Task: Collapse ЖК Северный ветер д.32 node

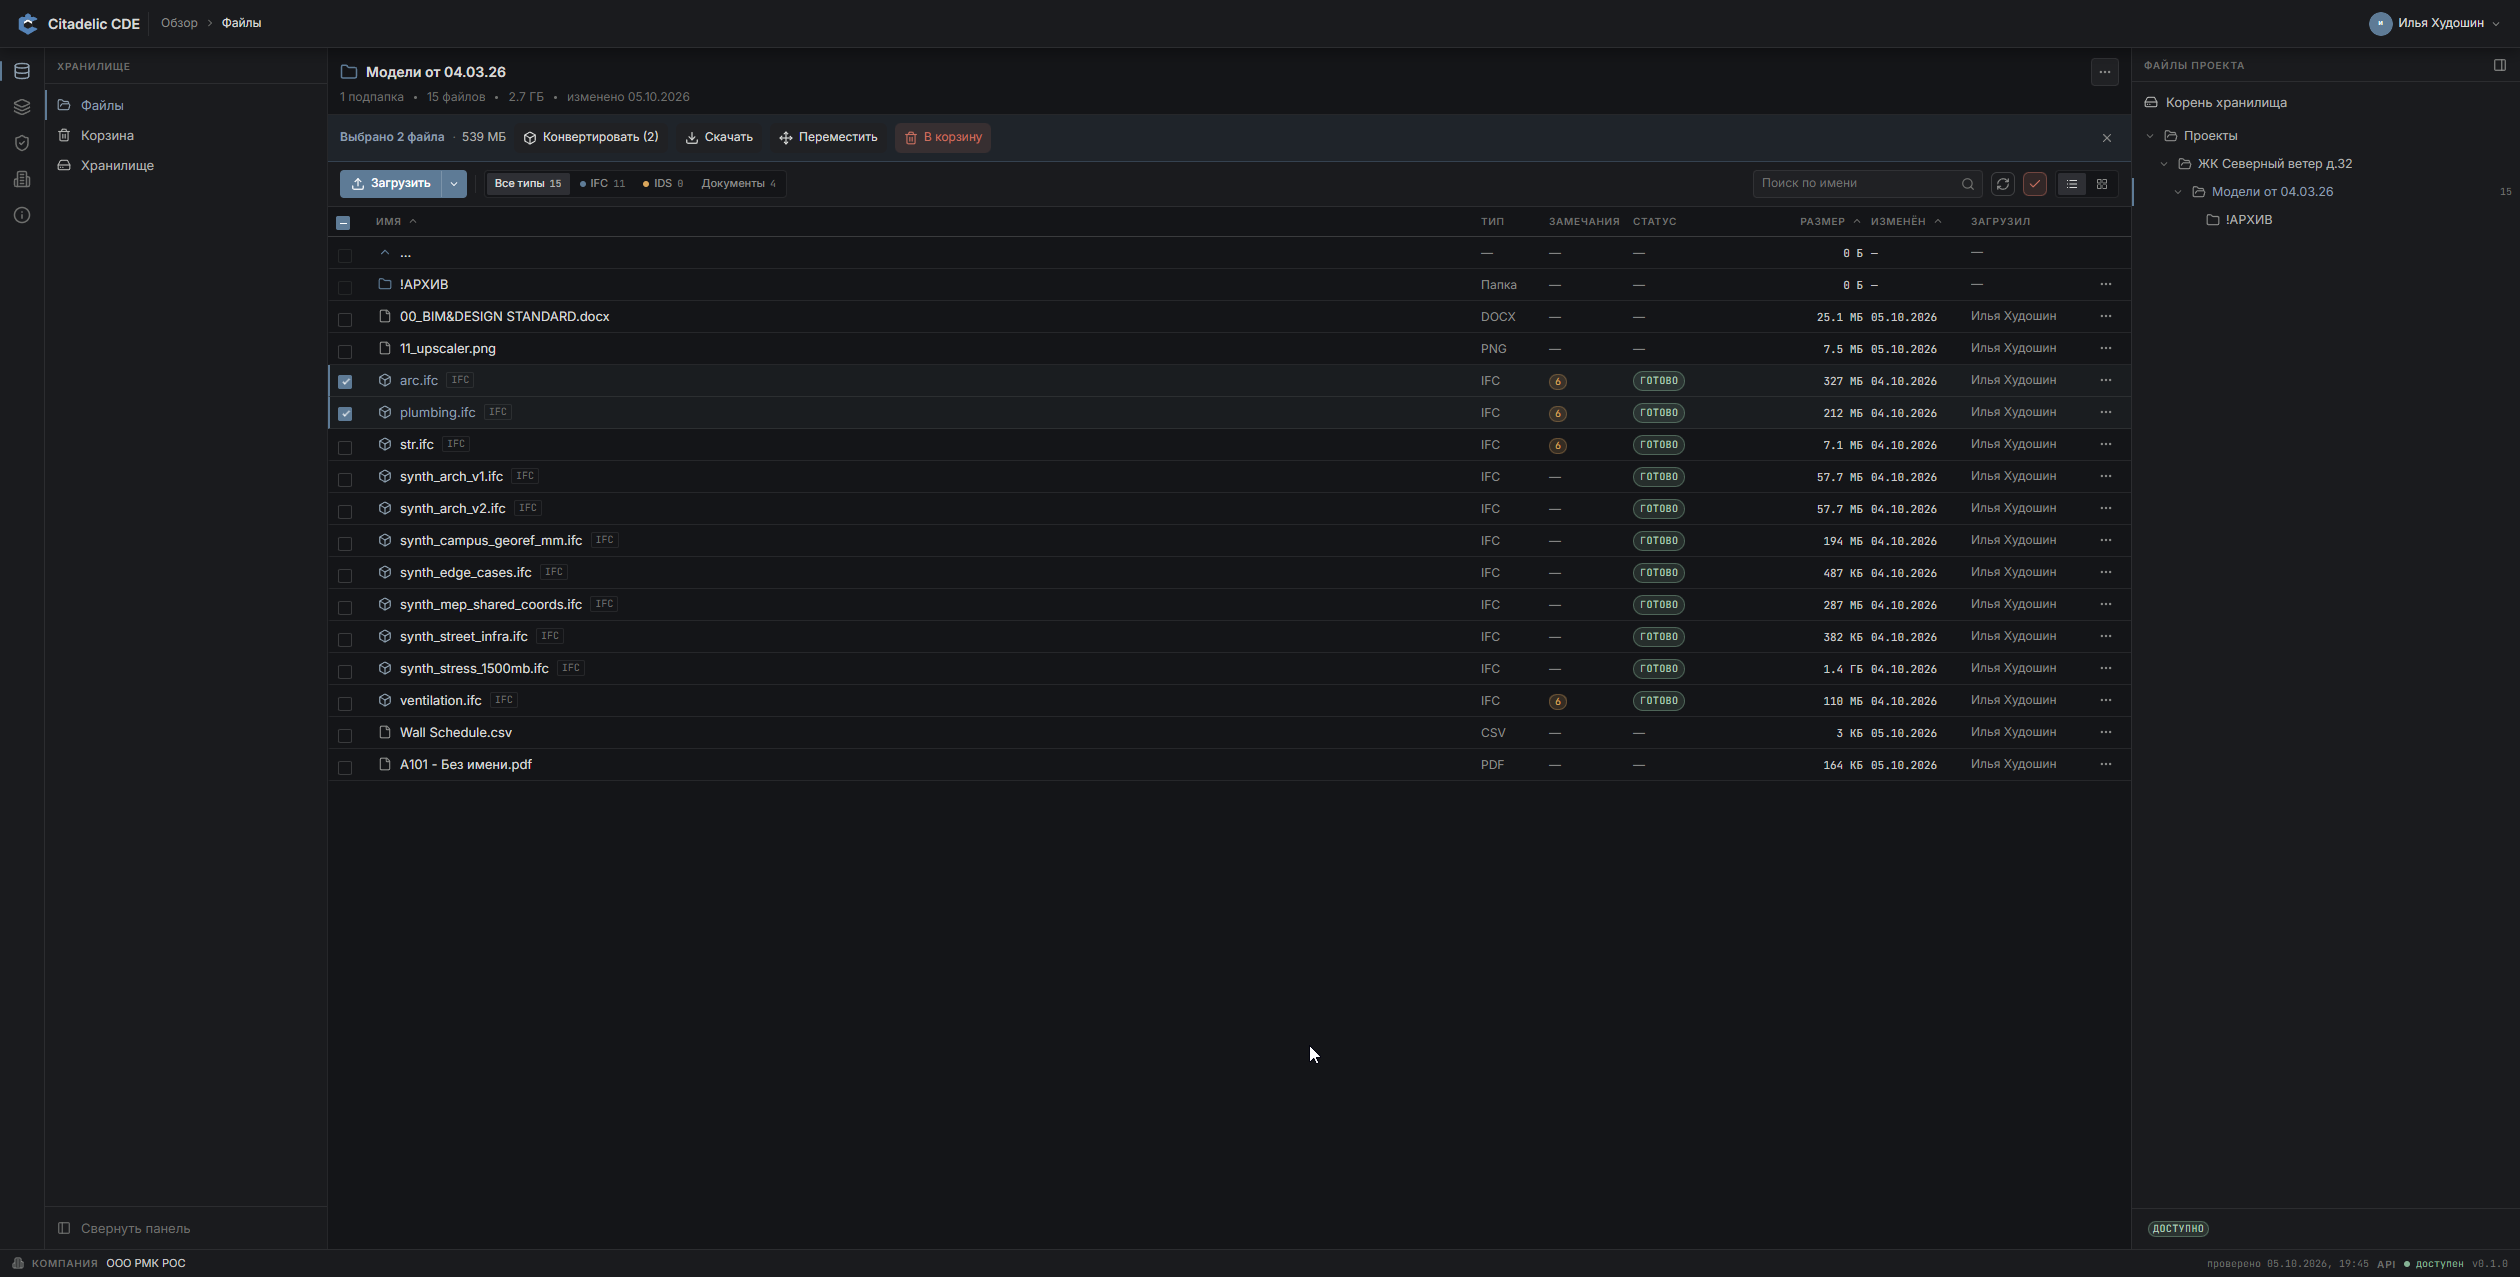Action: pos(2164,164)
